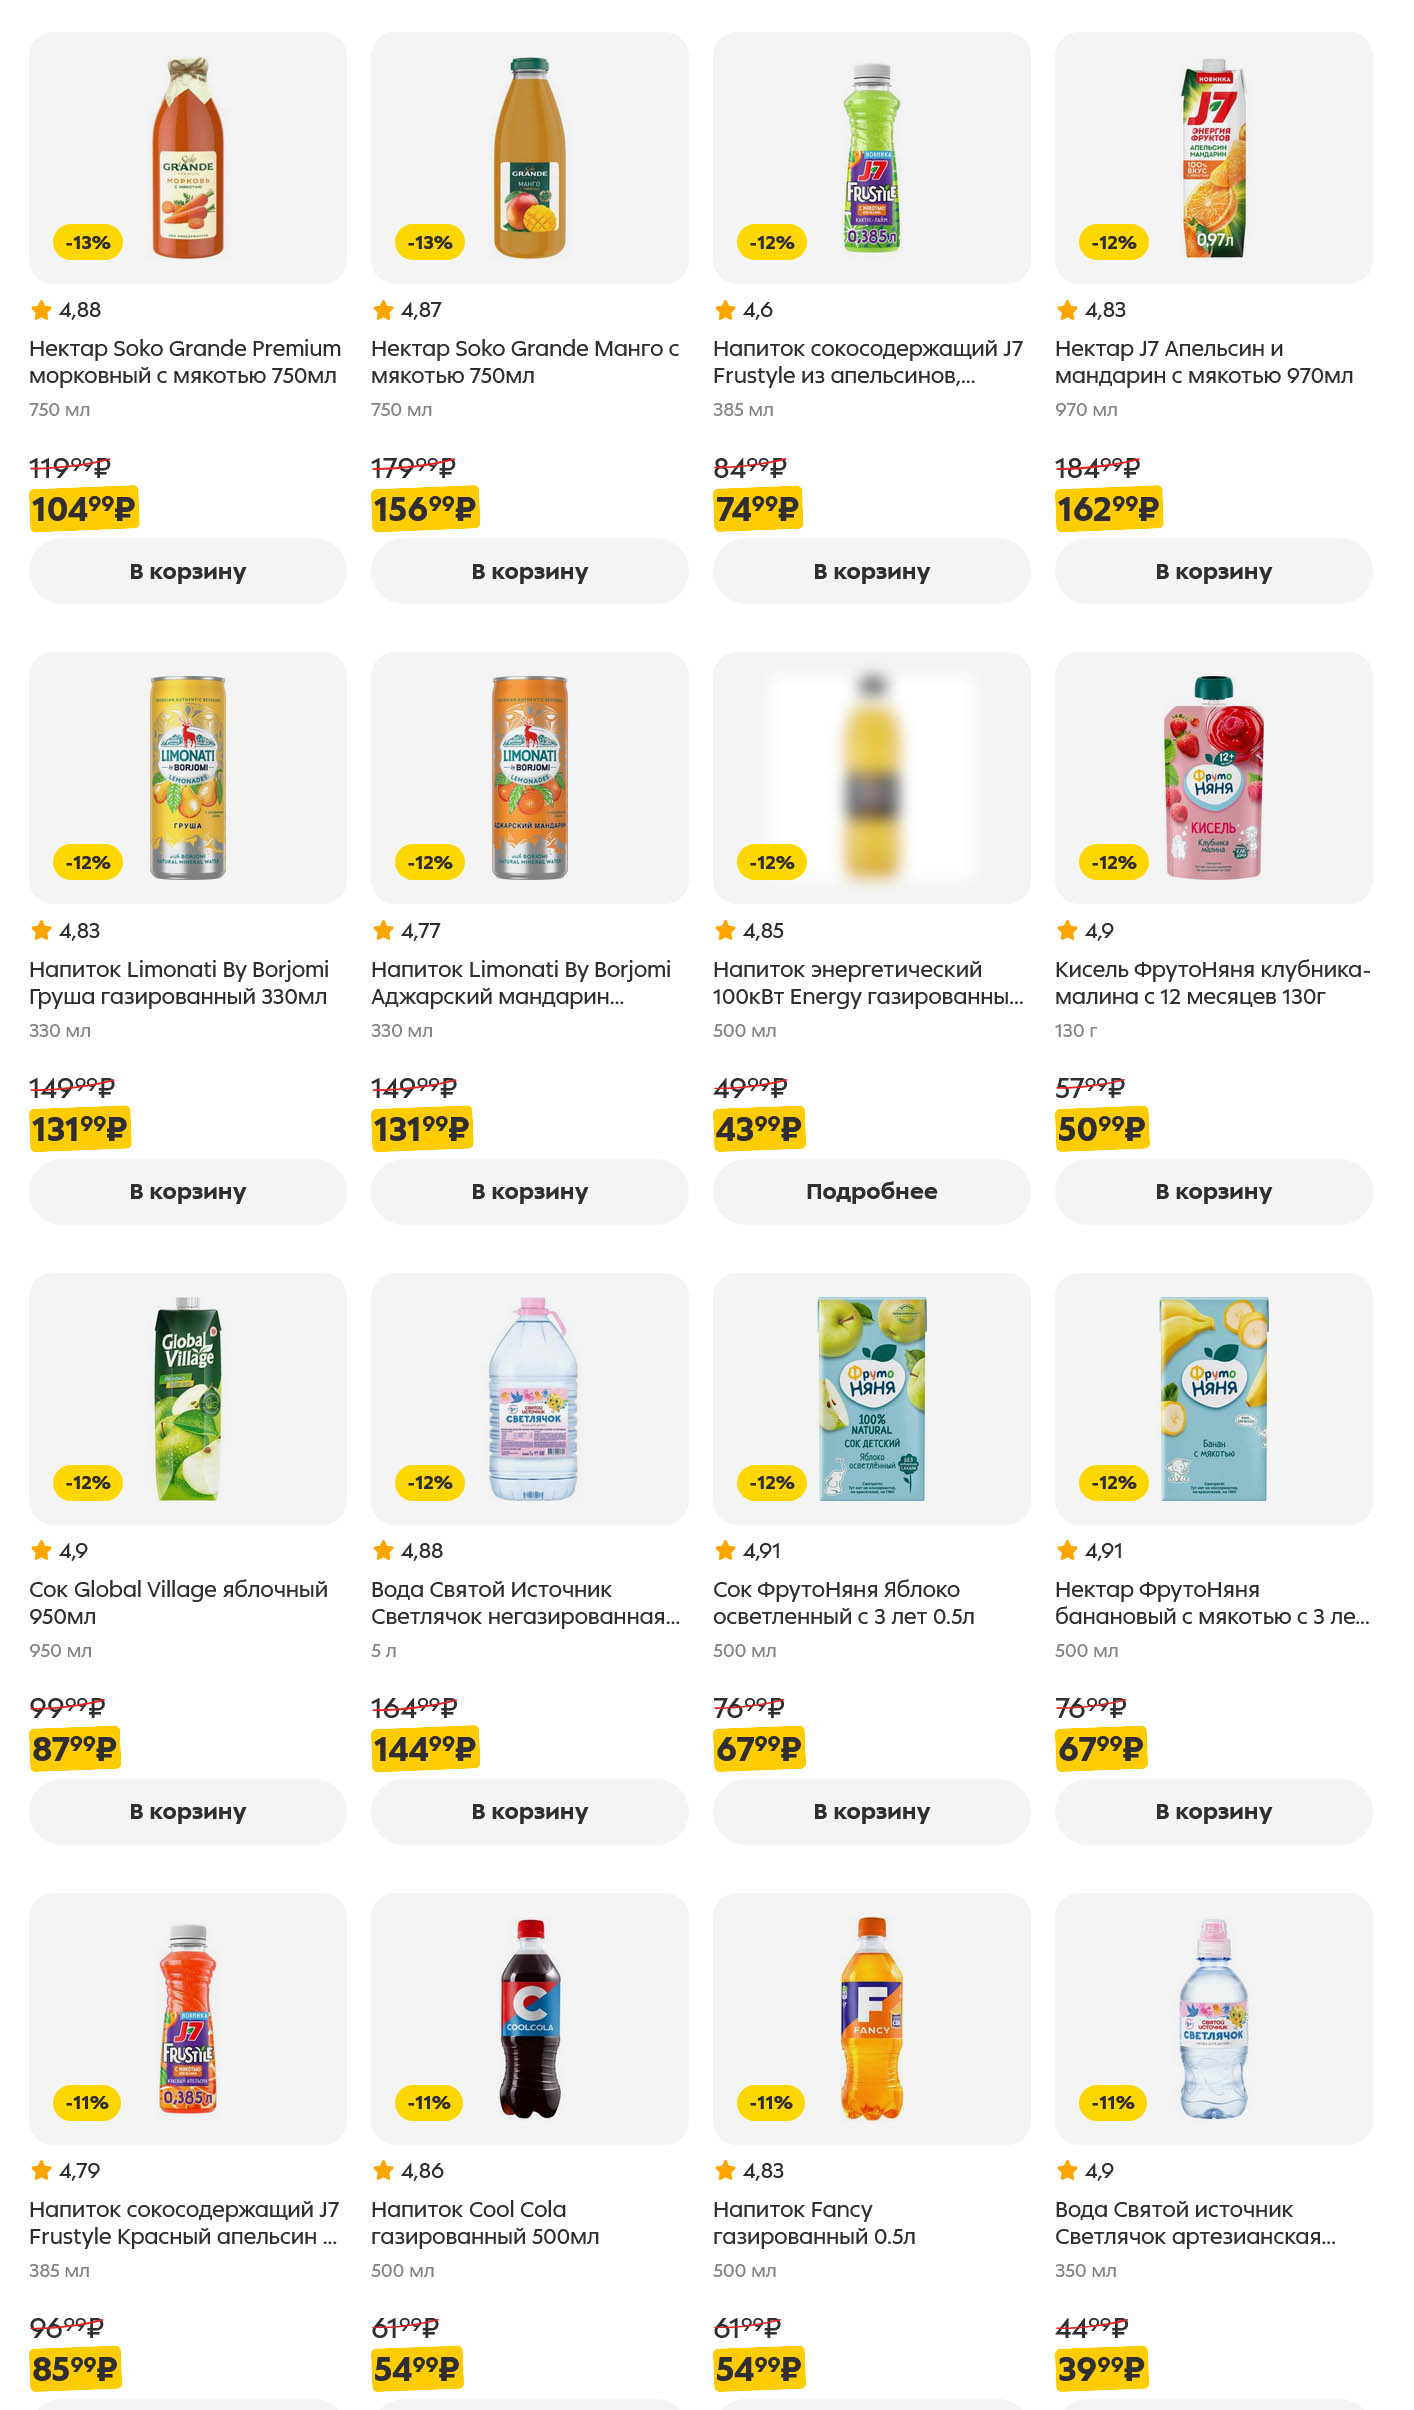Open title link 'Напиток Cool Cola газированный 500мл'
The height and width of the screenshot is (2410, 1414).
pos(485,2222)
